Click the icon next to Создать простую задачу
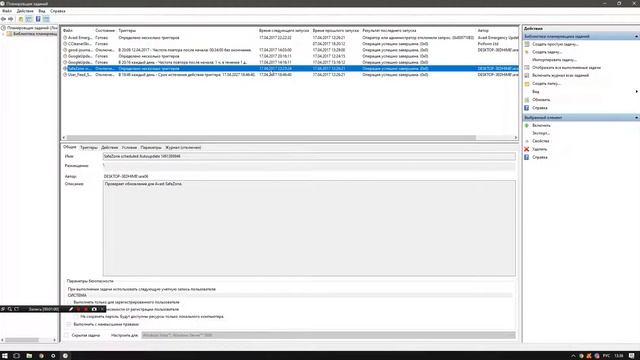640x360 pixels. pyautogui.click(x=527, y=44)
